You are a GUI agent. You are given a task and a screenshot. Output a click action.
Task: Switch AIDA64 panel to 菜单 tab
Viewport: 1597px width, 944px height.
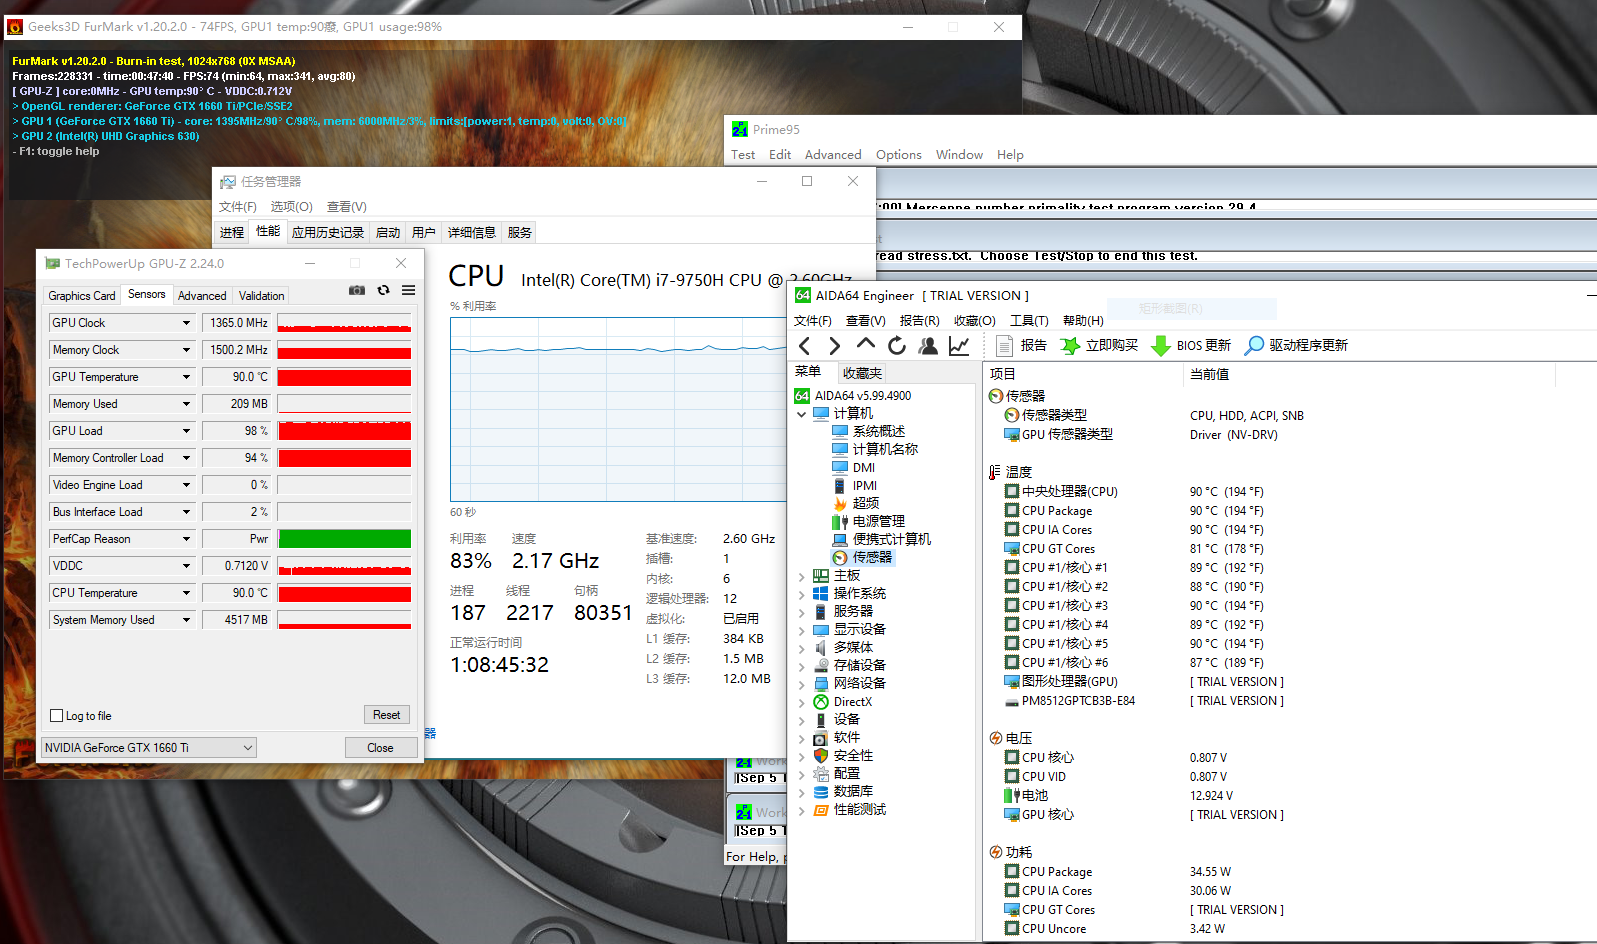tap(808, 372)
